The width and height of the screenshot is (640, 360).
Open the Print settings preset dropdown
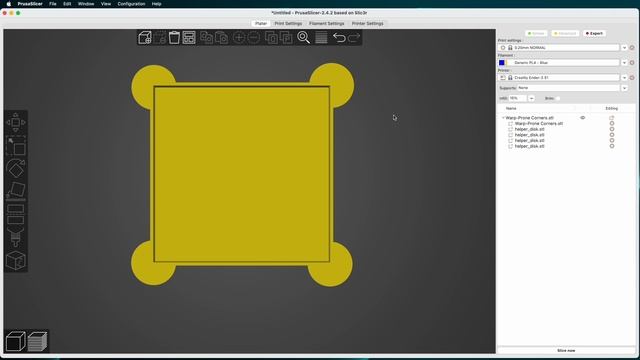[624, 48]
